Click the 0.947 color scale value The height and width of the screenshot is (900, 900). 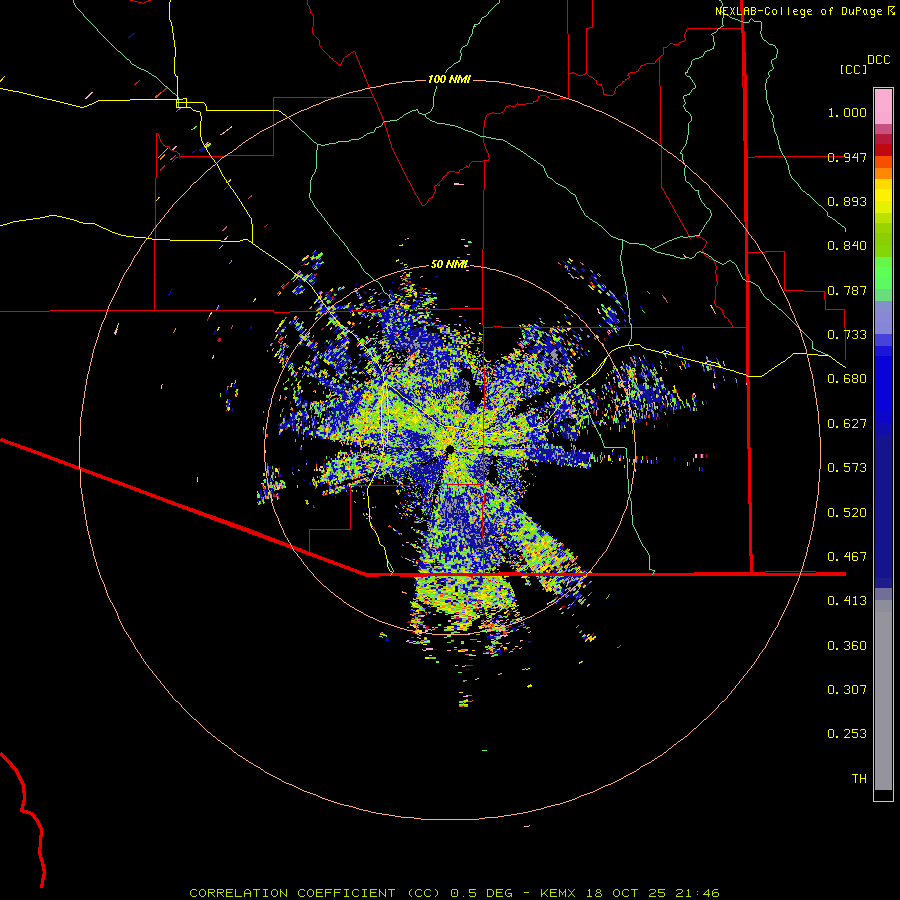pos(847,157)
